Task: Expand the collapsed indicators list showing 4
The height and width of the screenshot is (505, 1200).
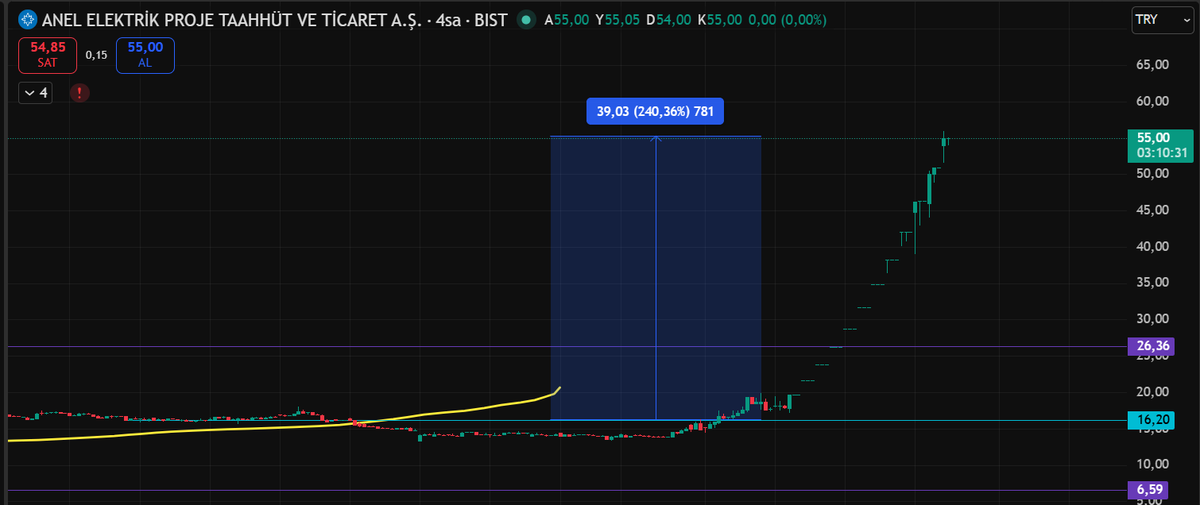Action: [x=35, y=93]
